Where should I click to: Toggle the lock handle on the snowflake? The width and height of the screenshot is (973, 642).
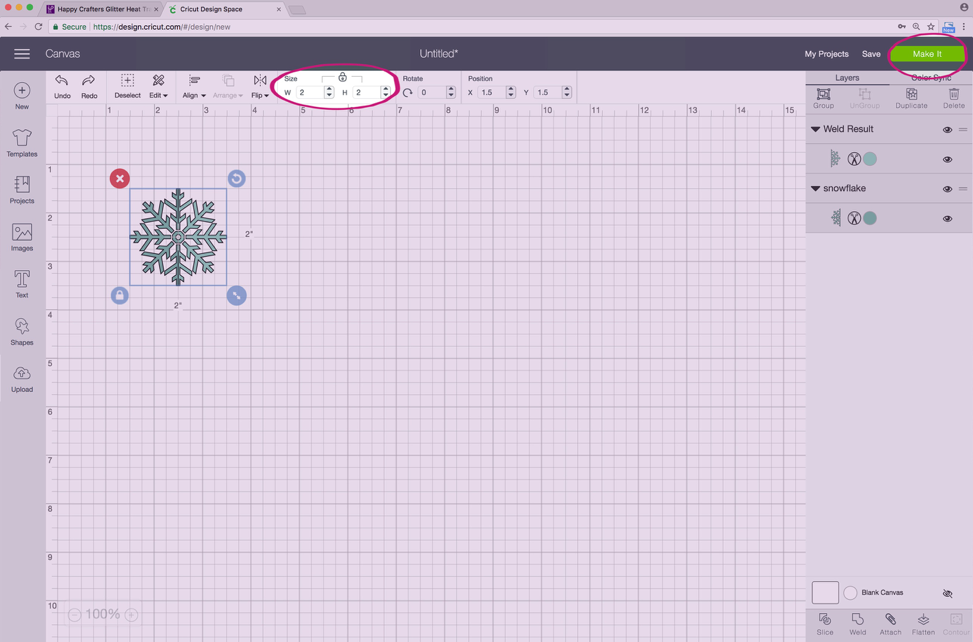click(x=120, y=296)
